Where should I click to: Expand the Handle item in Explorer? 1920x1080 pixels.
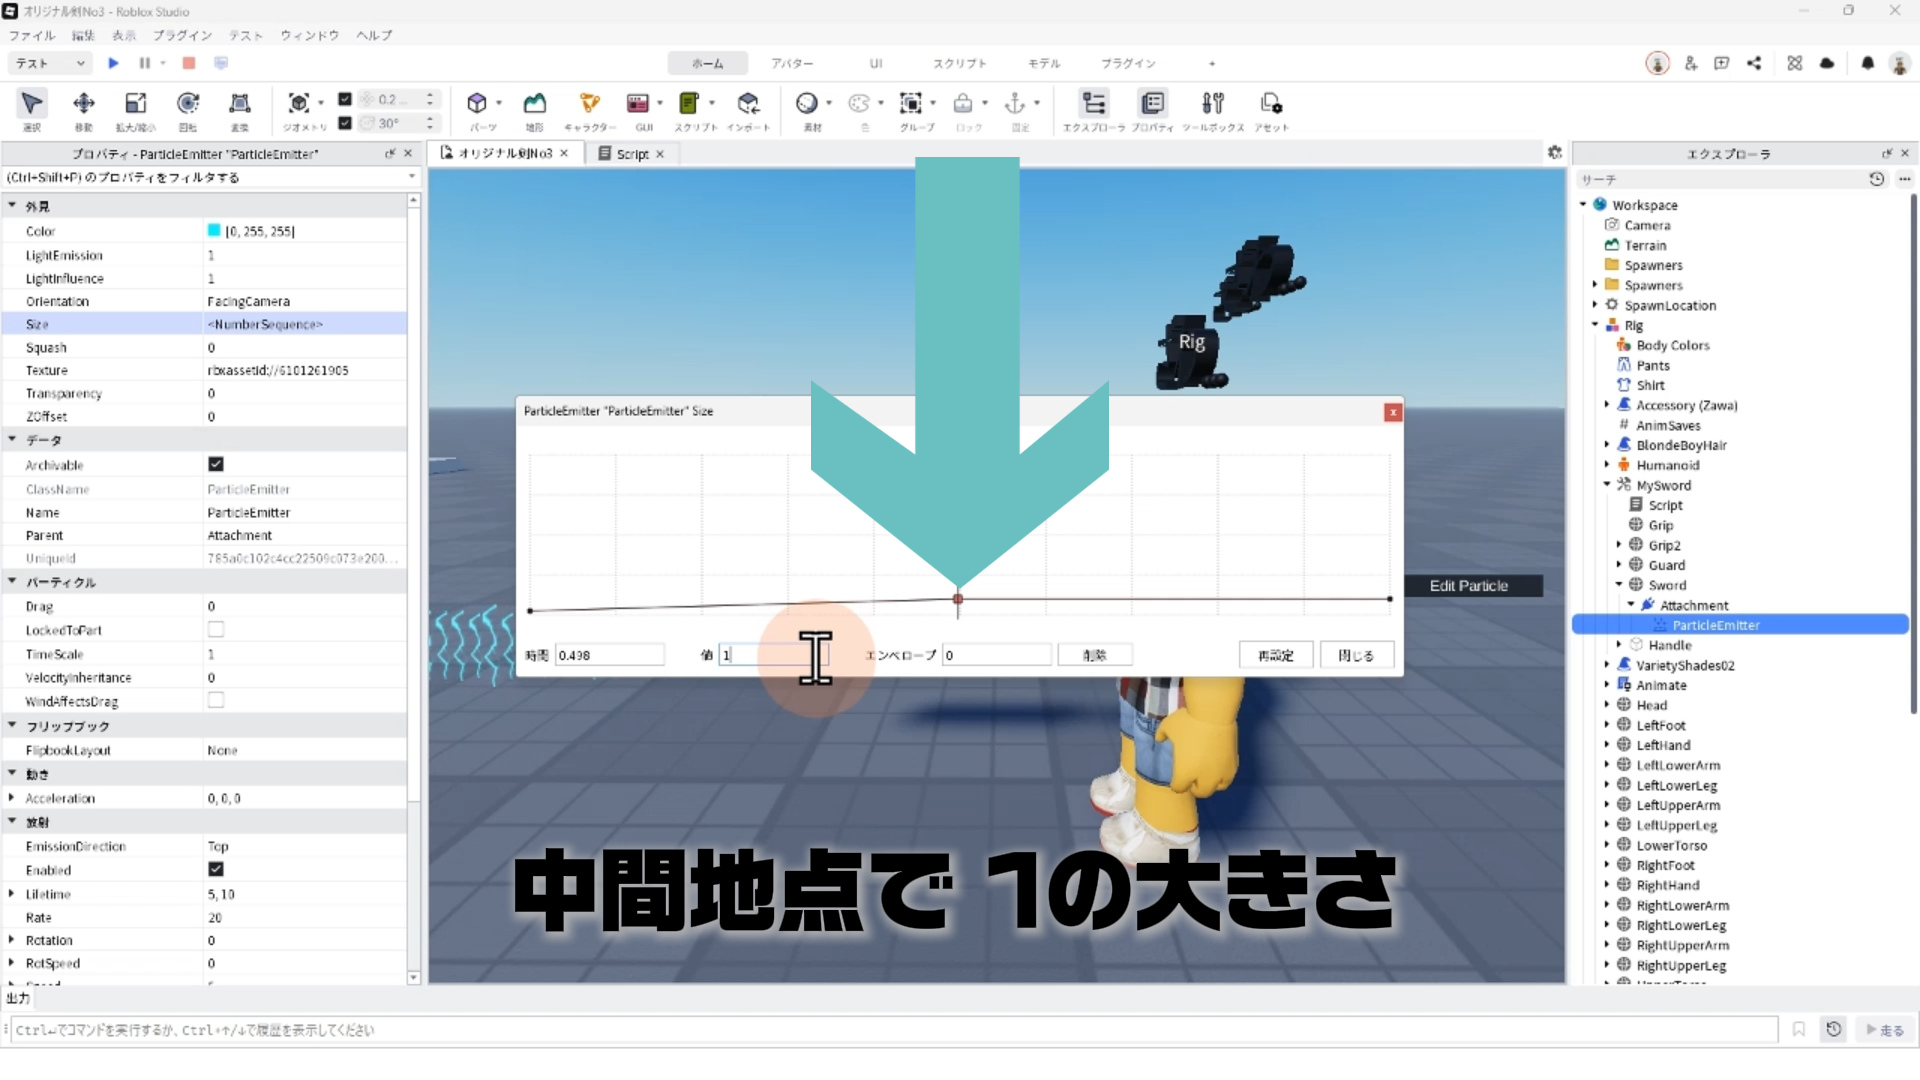1619,645
